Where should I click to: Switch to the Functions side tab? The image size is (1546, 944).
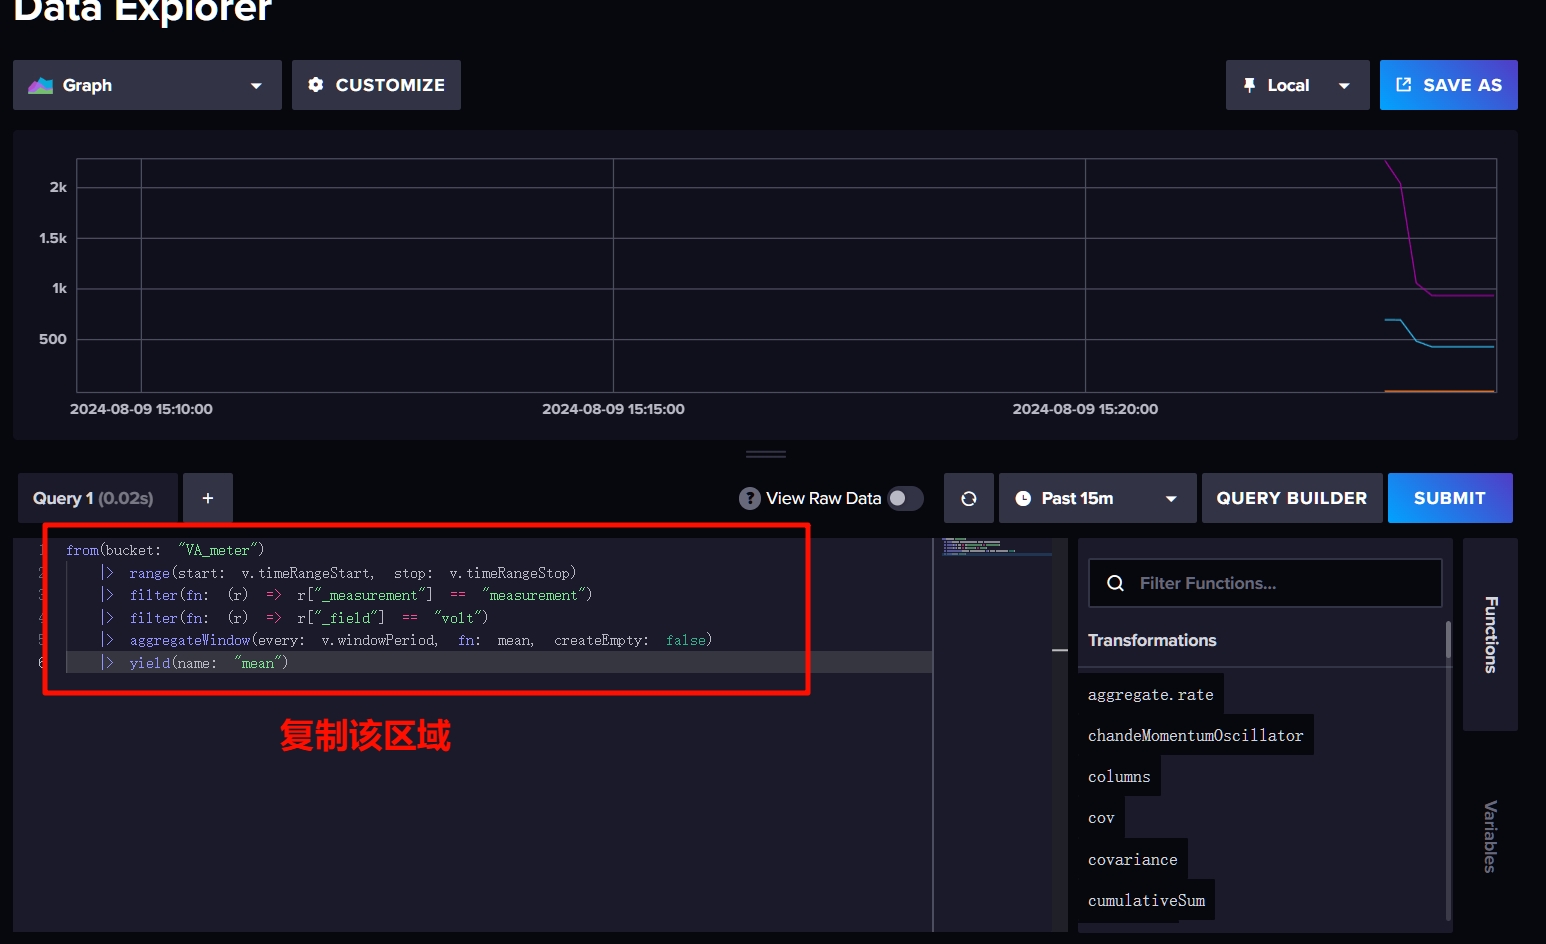click(1490, 634)
